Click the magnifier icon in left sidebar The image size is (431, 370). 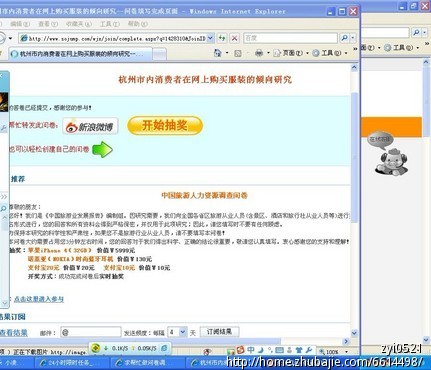3,209
